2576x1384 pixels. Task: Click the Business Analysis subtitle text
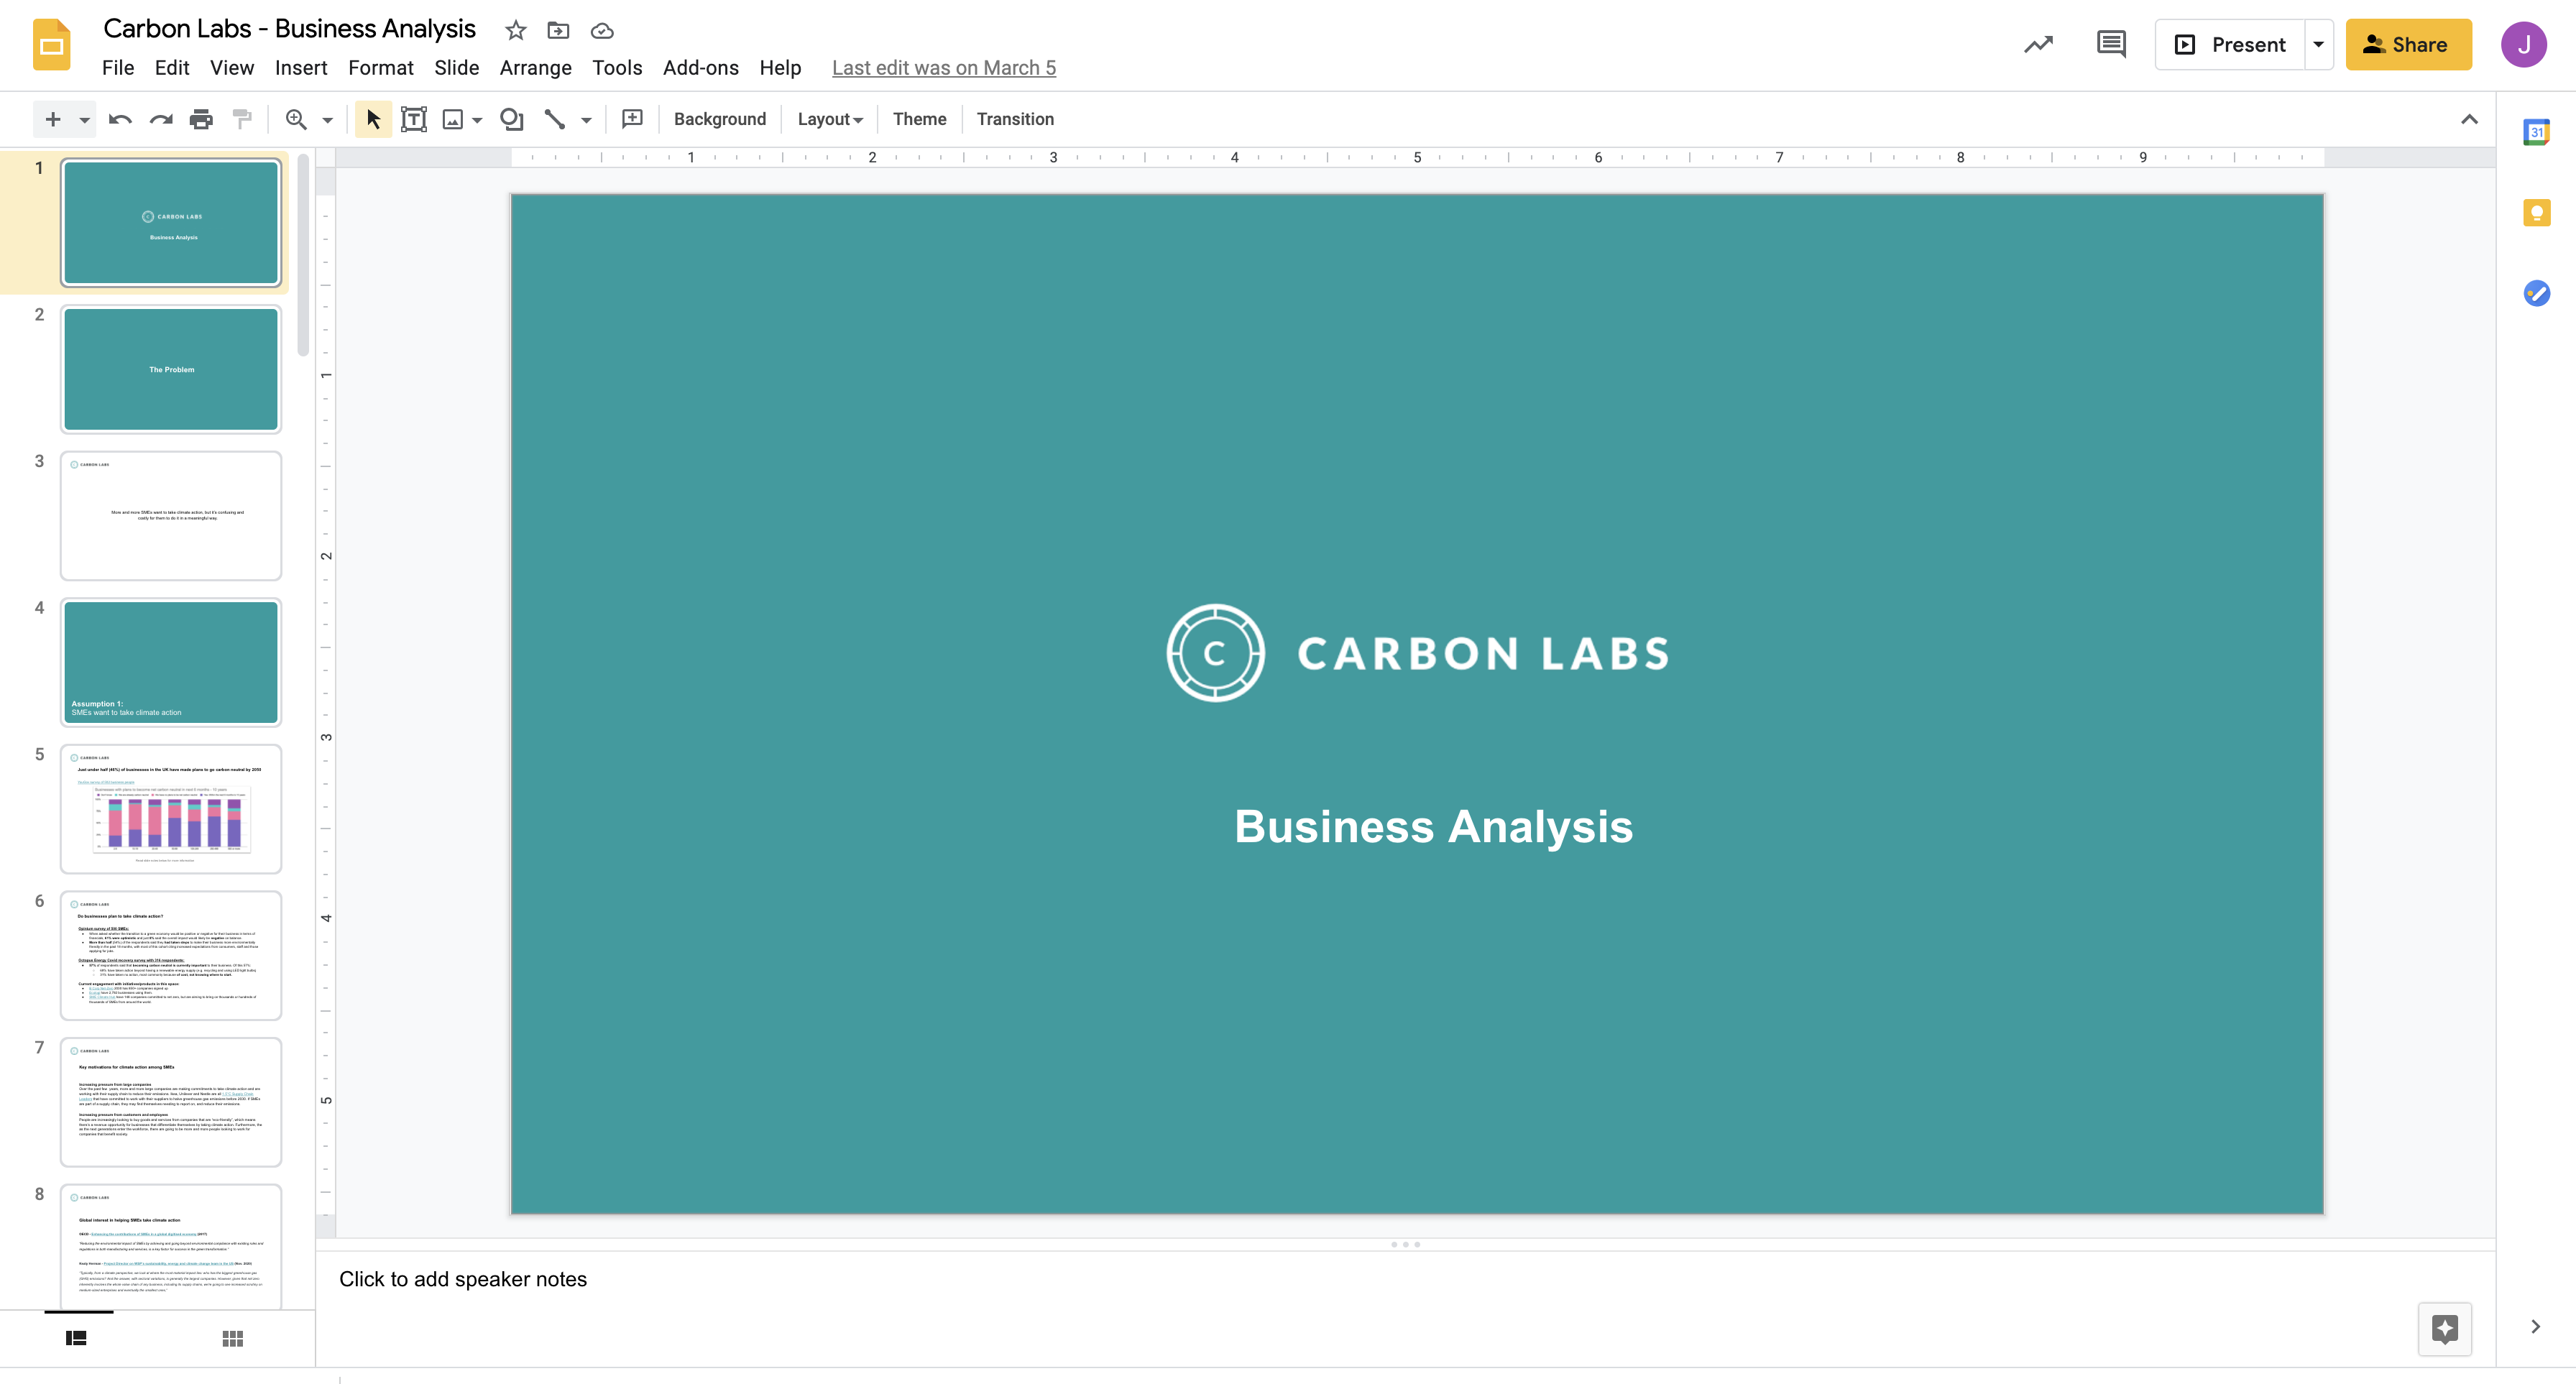1433,827
